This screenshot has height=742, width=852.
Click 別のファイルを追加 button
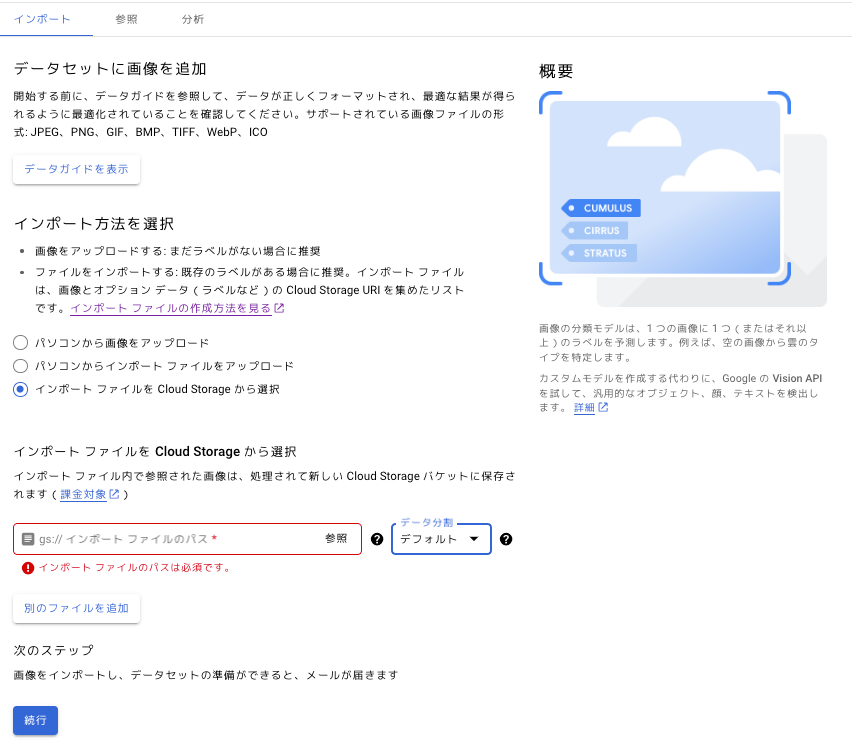(76, 608)
